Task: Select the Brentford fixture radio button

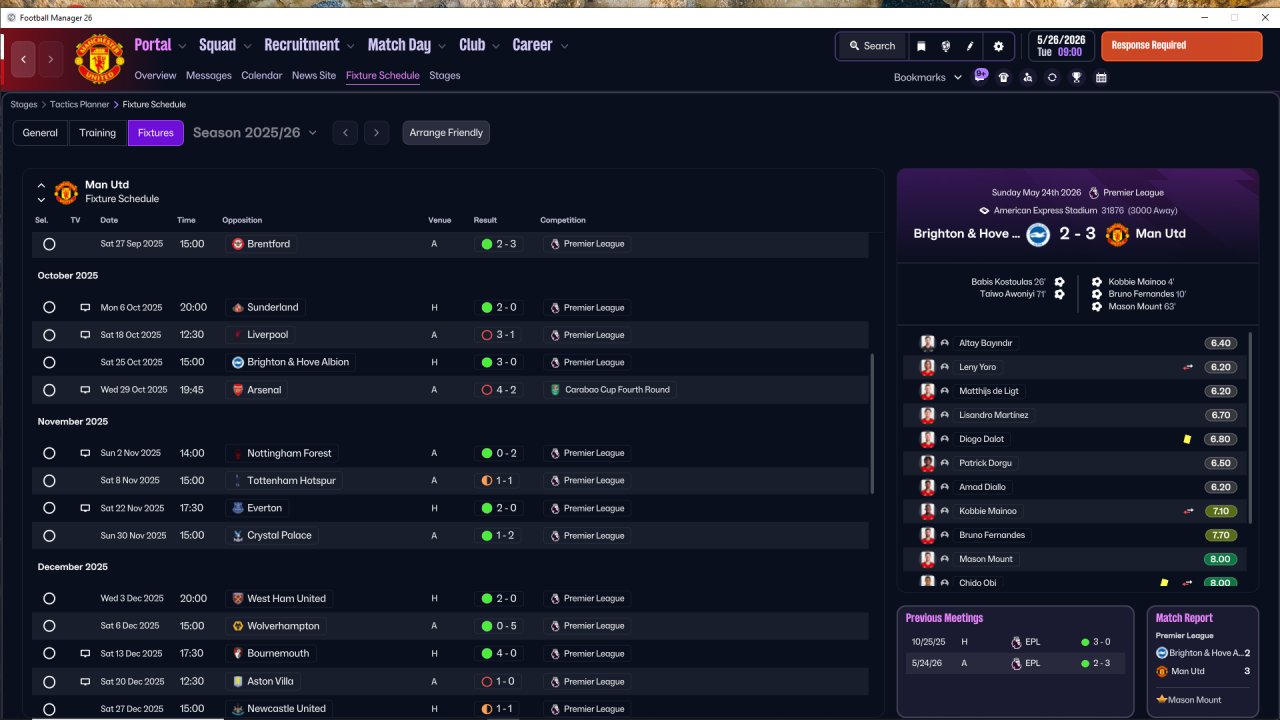Action: click(49, 244)
